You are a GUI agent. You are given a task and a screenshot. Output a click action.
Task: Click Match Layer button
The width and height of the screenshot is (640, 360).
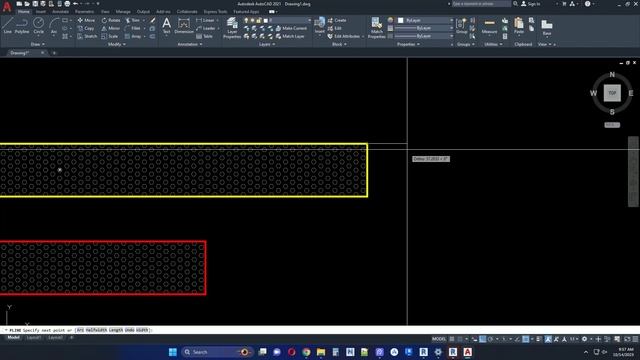(290, 36)
